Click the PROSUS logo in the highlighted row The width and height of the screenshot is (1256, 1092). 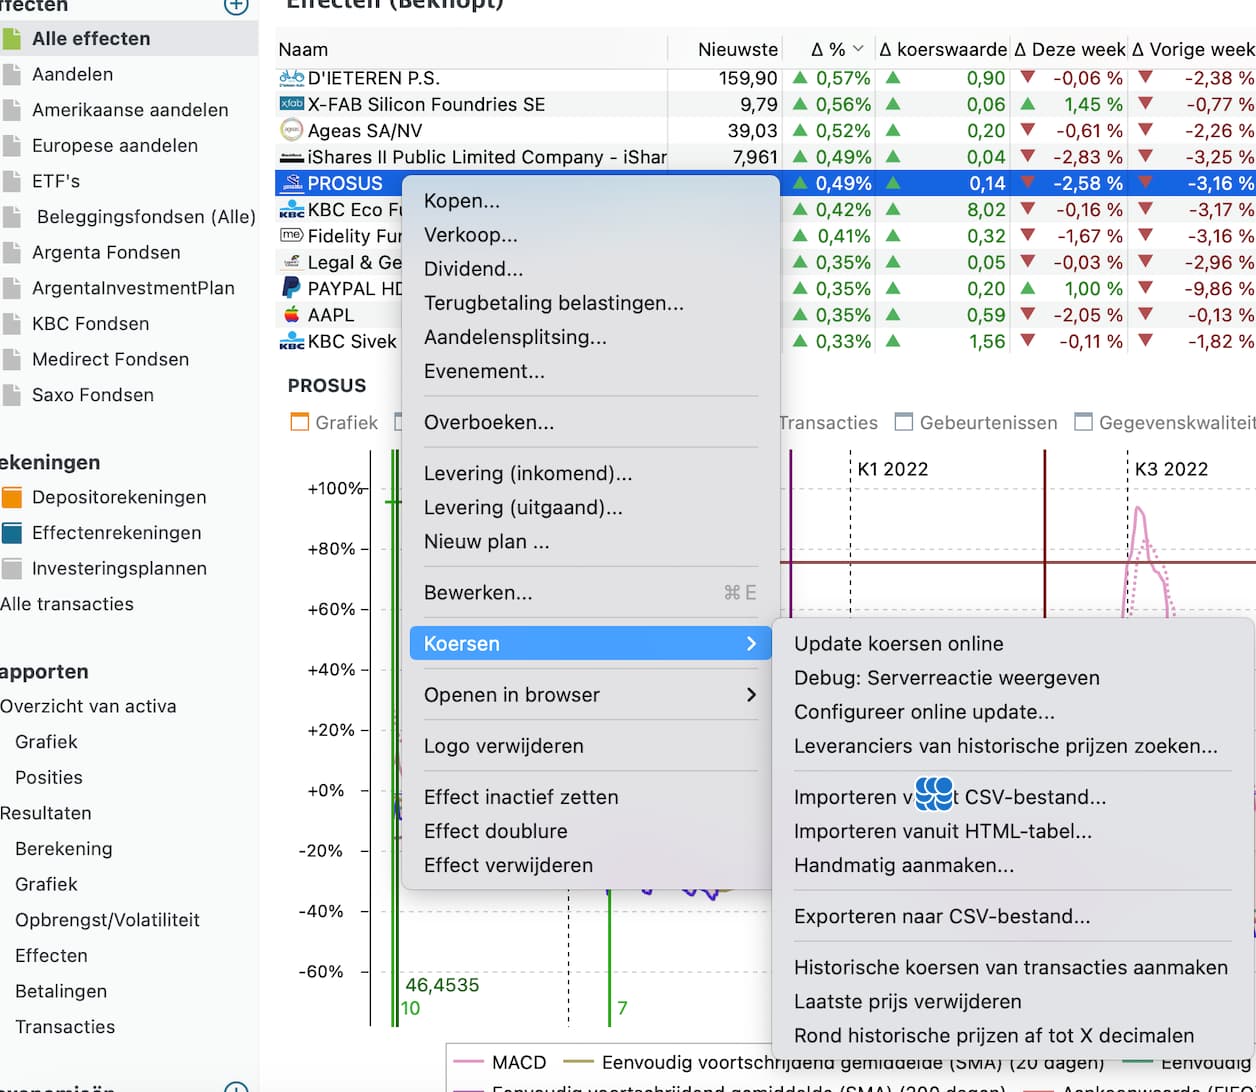point(291,183)
